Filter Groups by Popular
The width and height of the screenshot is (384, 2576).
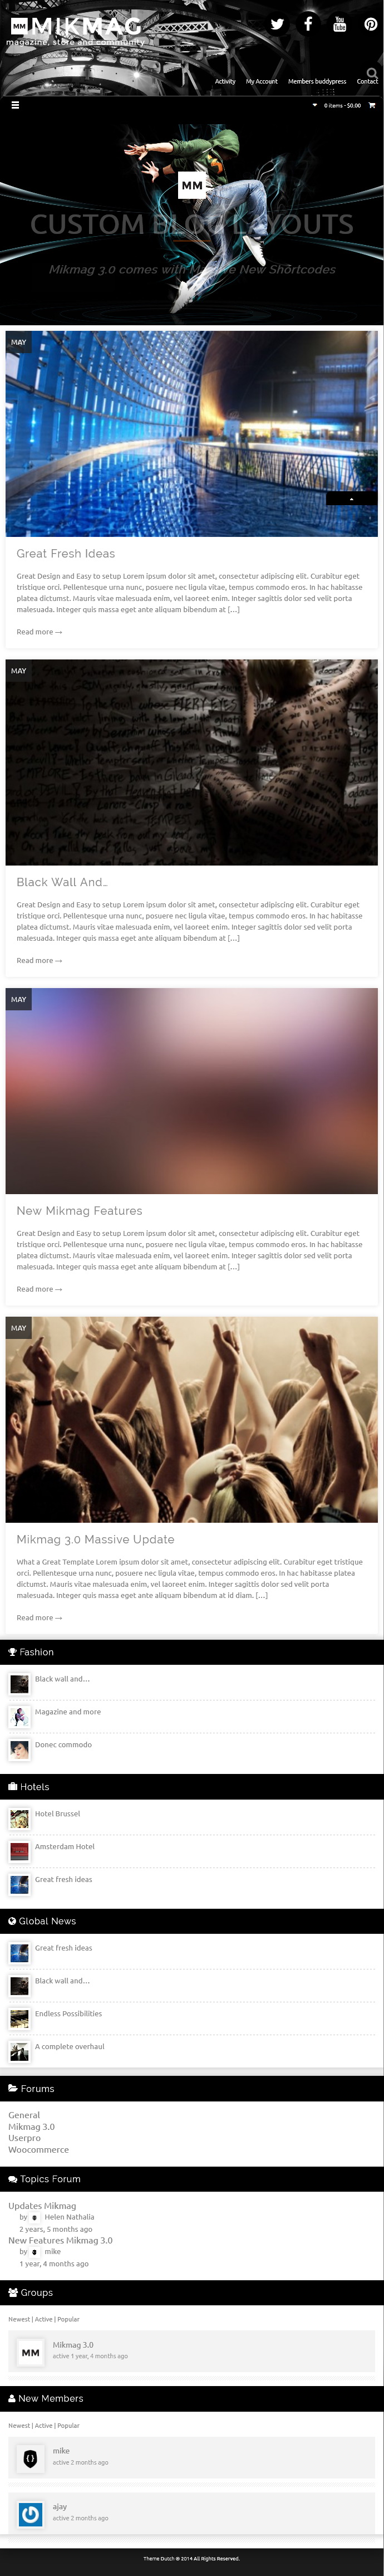[68, 2318]
